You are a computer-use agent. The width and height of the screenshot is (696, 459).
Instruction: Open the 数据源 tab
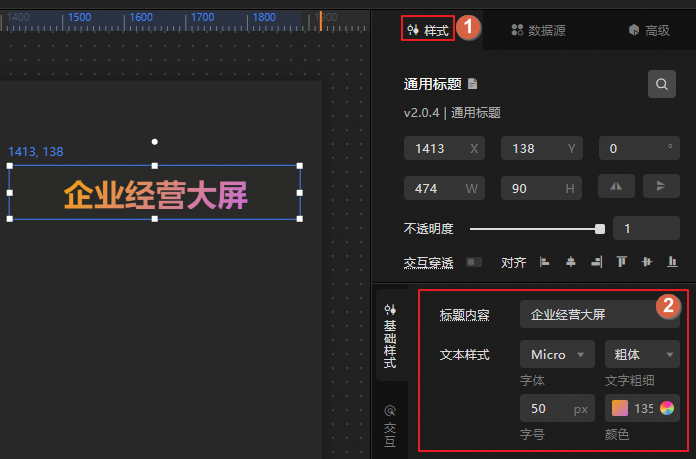tap(538, 30)
